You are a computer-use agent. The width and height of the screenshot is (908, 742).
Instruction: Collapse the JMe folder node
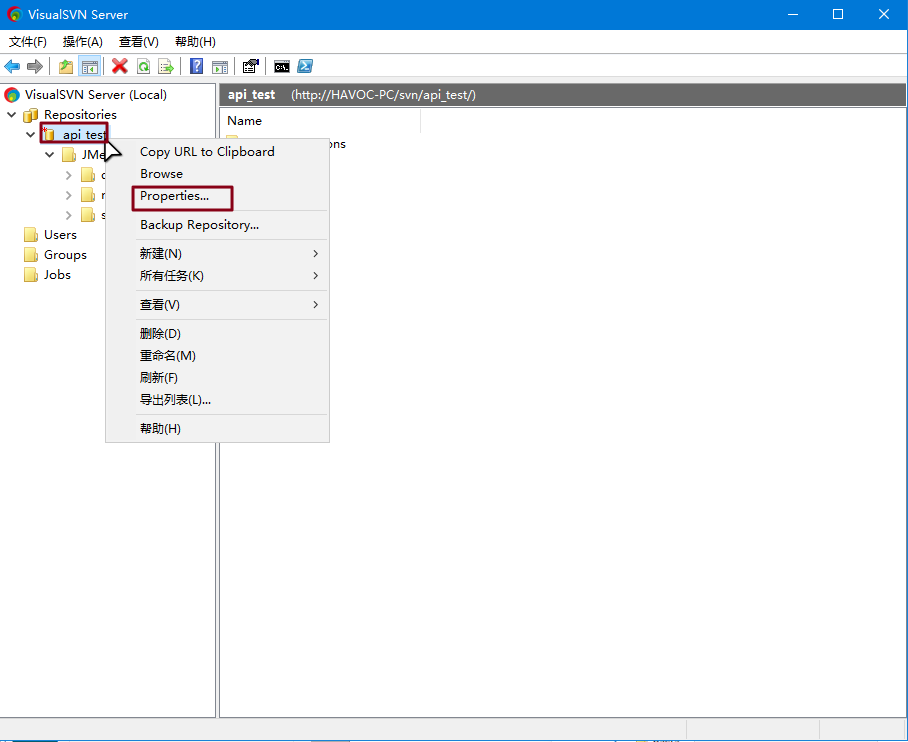coord(50,155)
